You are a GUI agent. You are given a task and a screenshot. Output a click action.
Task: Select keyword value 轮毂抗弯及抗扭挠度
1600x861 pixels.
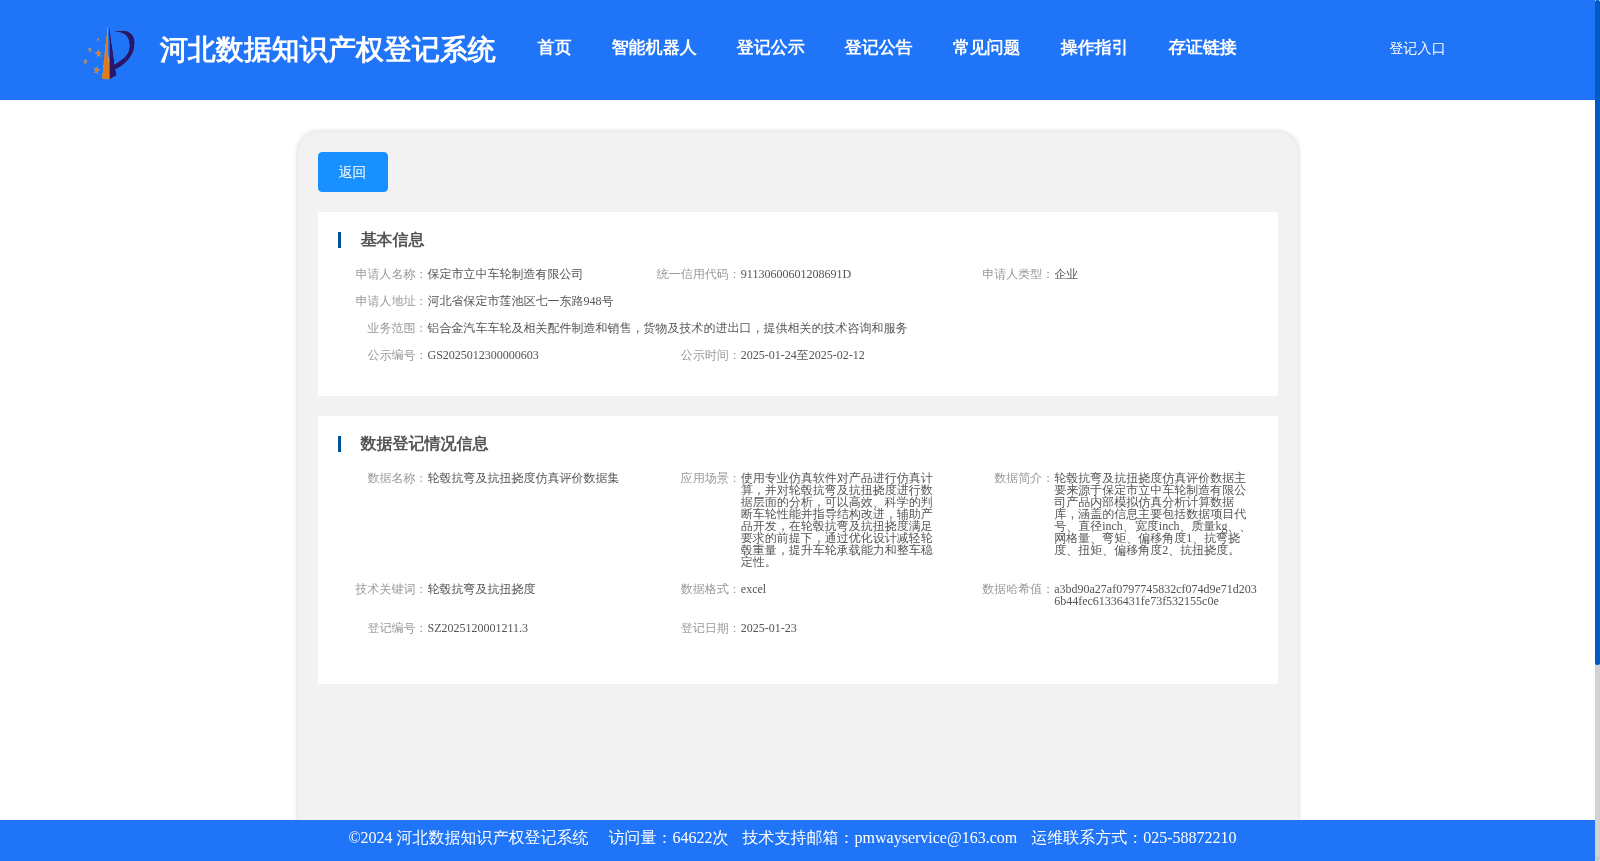[481, 589]
